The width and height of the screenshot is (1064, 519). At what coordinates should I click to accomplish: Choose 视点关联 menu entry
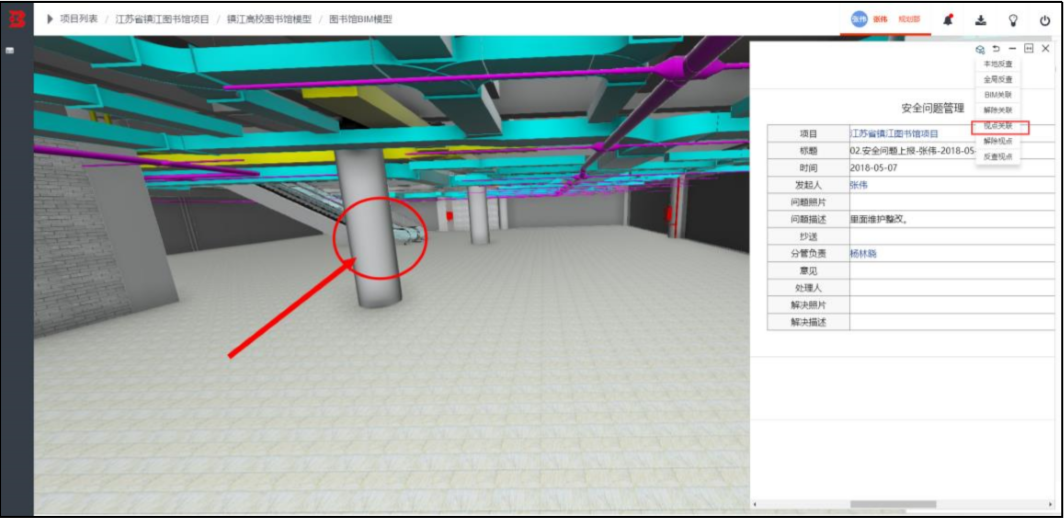point(998,126)
